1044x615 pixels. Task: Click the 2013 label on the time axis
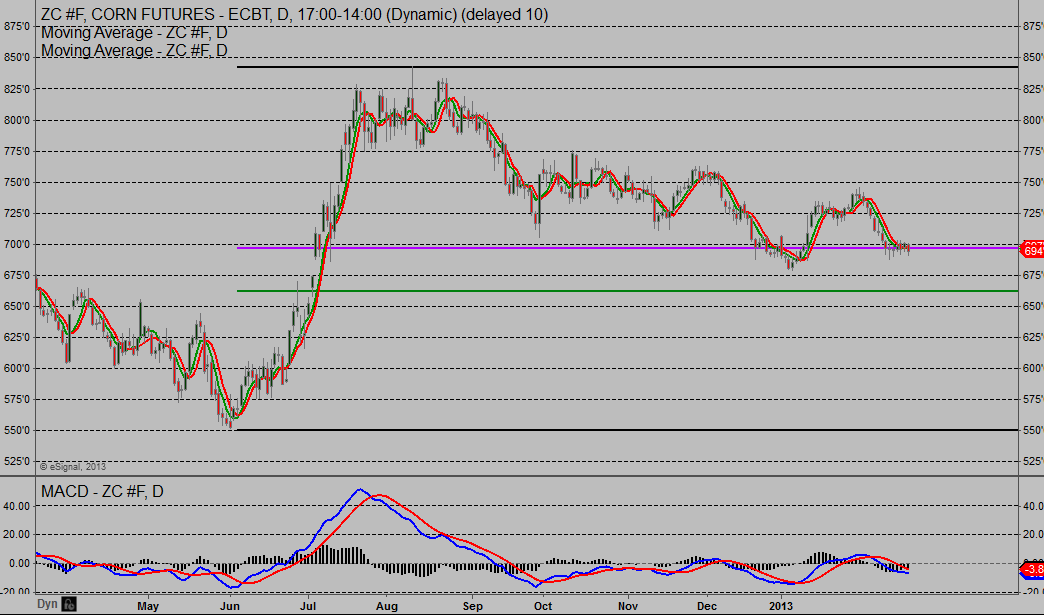tap(781, 606)
